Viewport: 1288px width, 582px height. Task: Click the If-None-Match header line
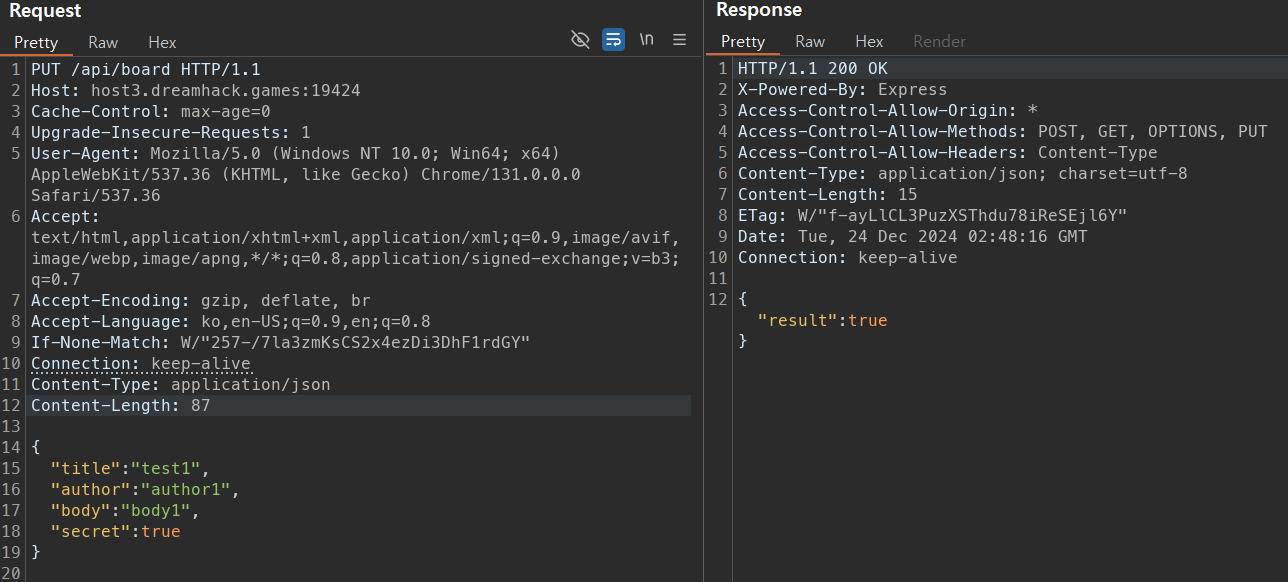coord(280,342)
